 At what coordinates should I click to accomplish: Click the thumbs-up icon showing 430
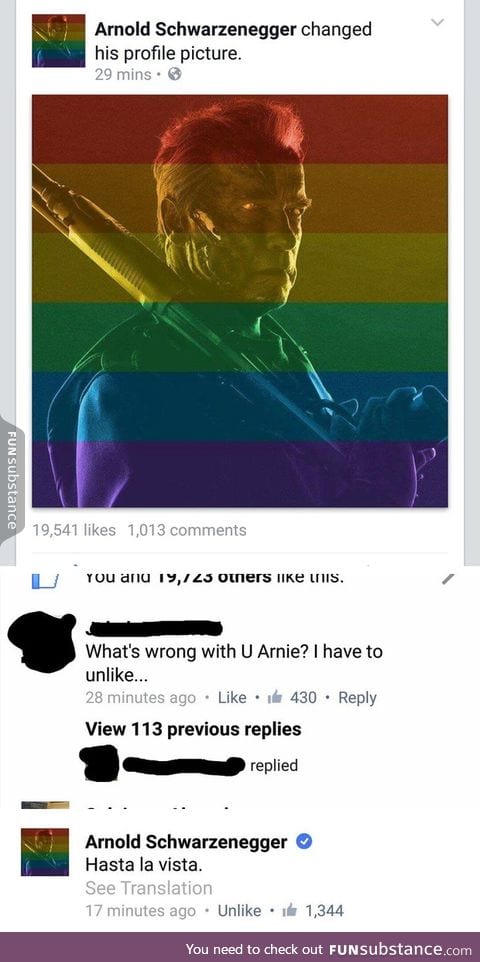pyautogui.click(x=275, y=697)
